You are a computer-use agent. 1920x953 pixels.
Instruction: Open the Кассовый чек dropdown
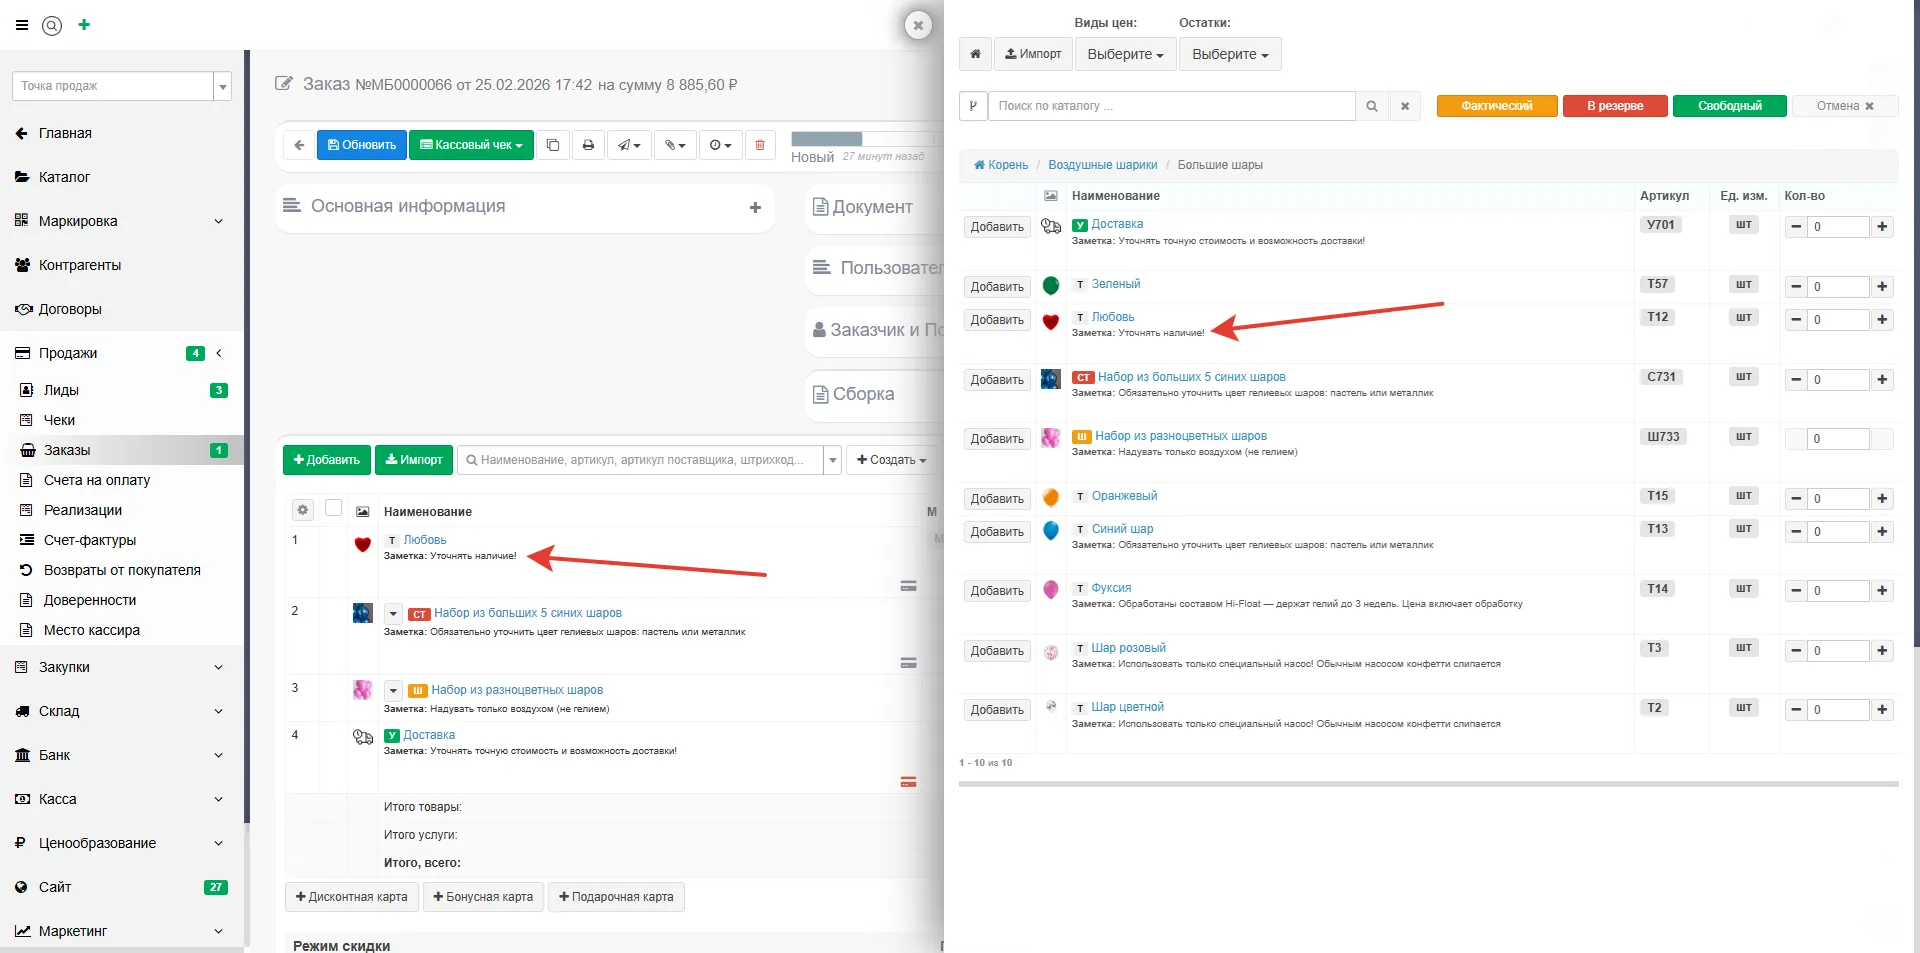[x=471, y=145]
